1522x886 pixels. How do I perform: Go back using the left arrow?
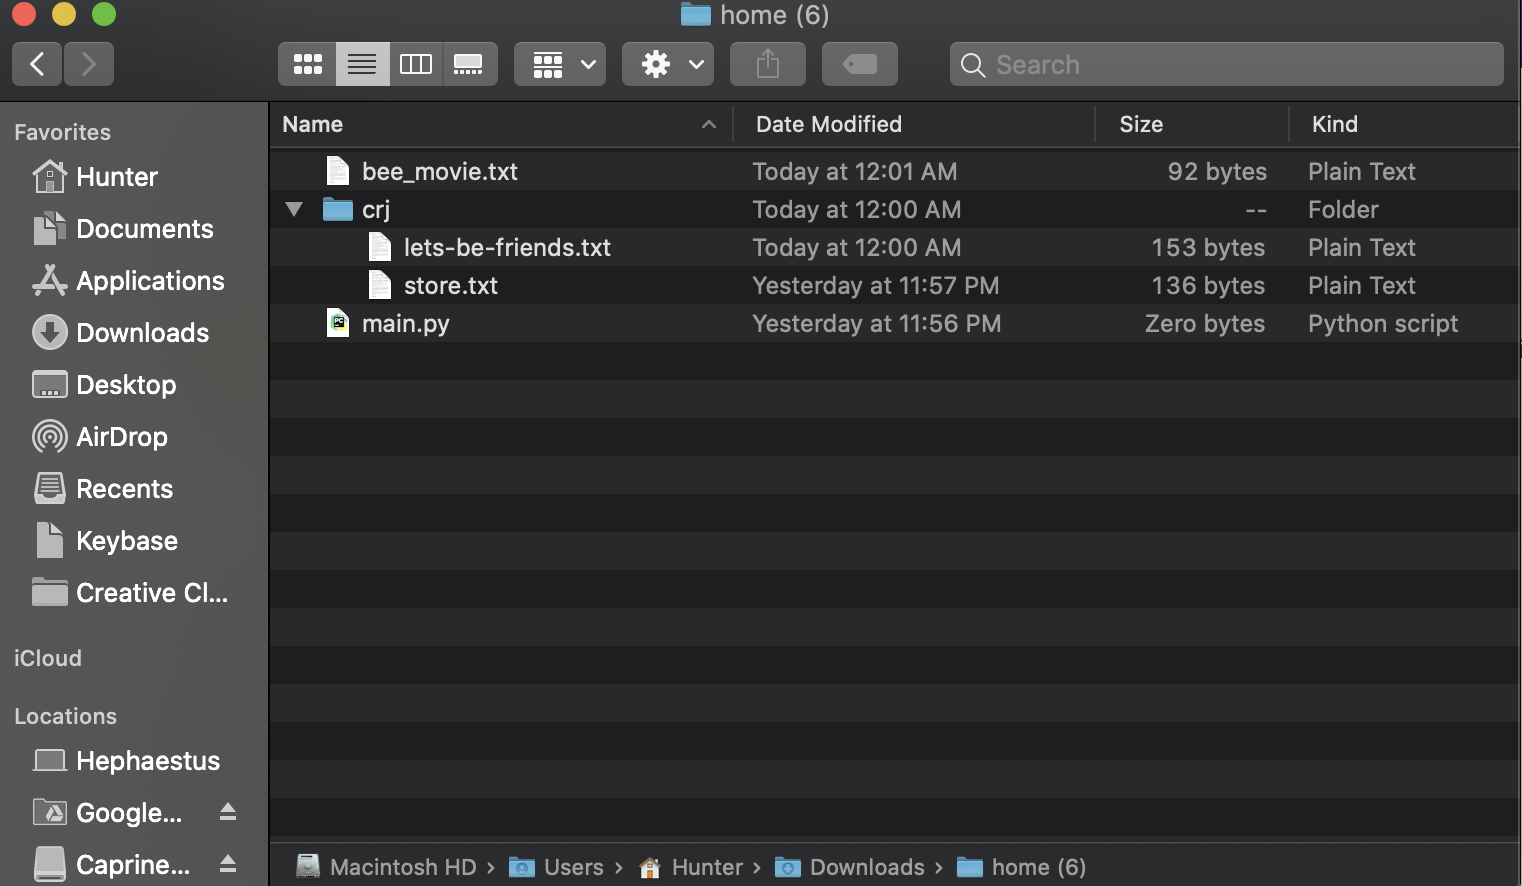point(37,65)
